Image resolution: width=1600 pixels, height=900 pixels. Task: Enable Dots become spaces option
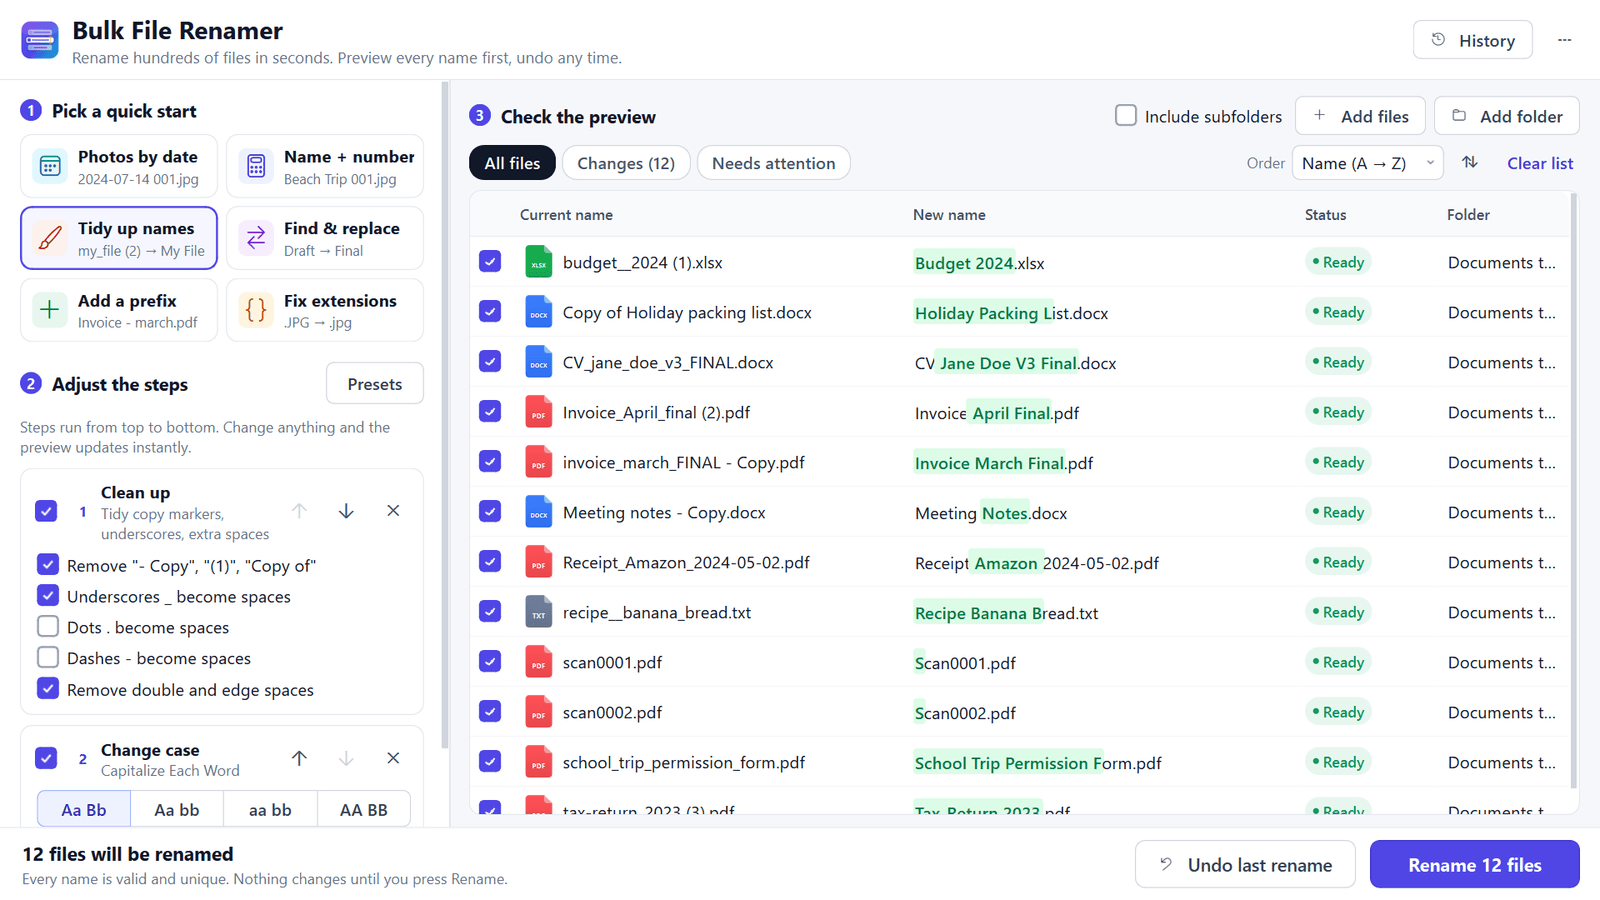[48, 626]
